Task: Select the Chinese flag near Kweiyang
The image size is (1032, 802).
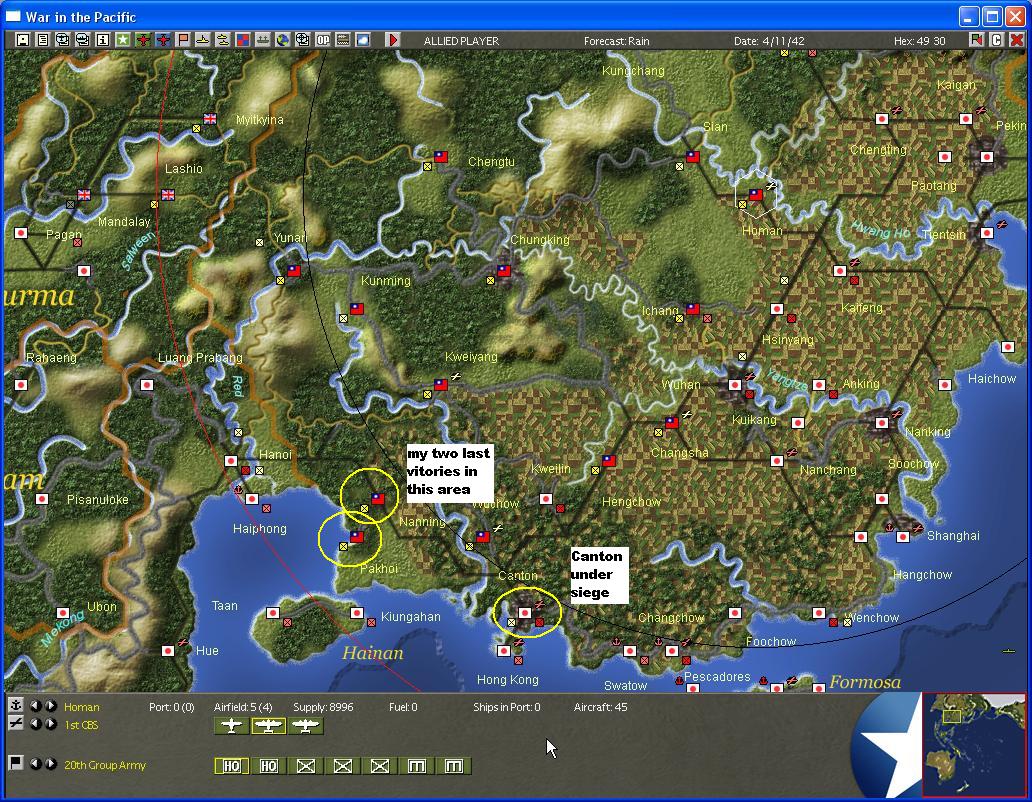Action: (x=441, y=384)
